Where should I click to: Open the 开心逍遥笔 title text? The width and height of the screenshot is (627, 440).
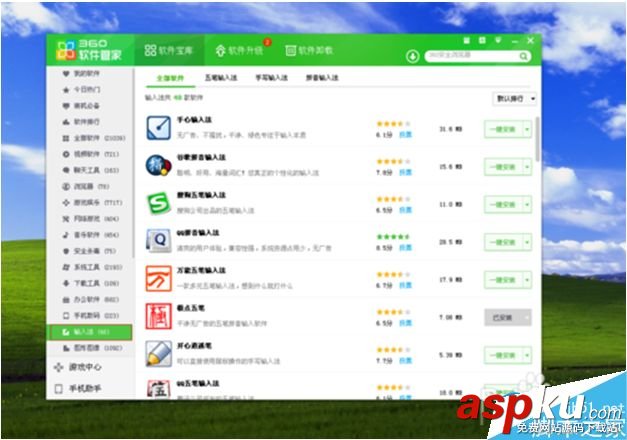[x=194, y=346]
